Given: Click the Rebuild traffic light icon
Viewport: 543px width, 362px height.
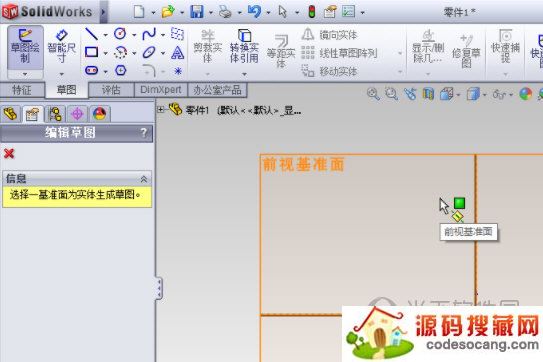Looking at the screenshot, I should [312, 12].
